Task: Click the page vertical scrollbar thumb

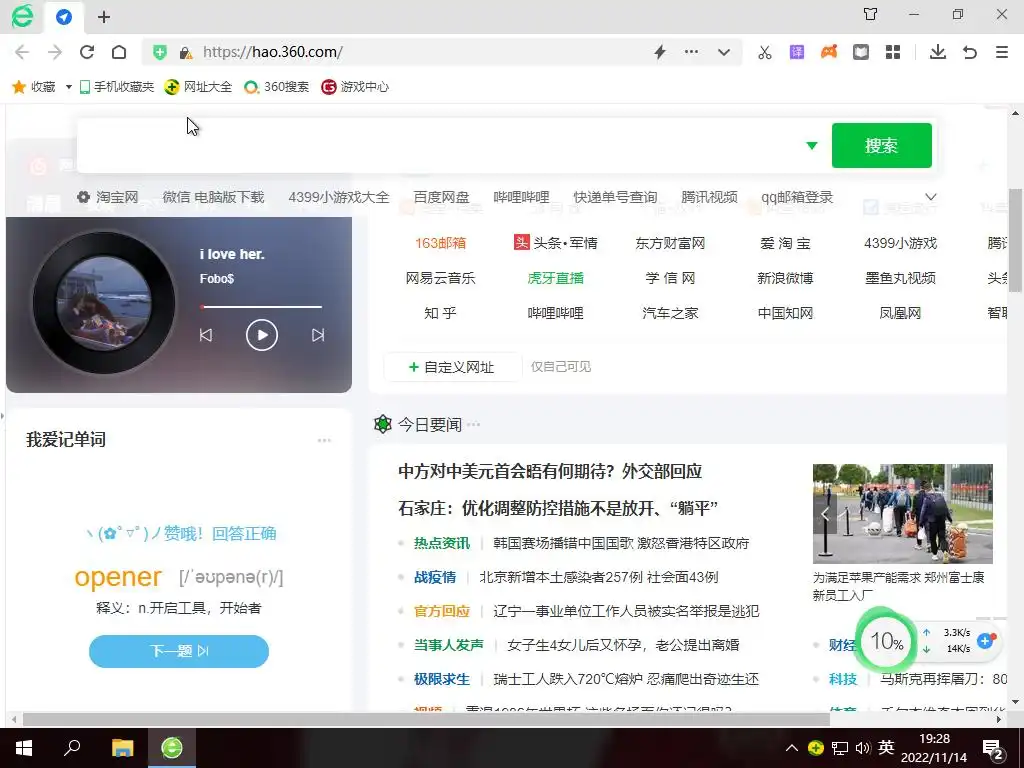Action: pyautogui.click(x=1016, y=238)
